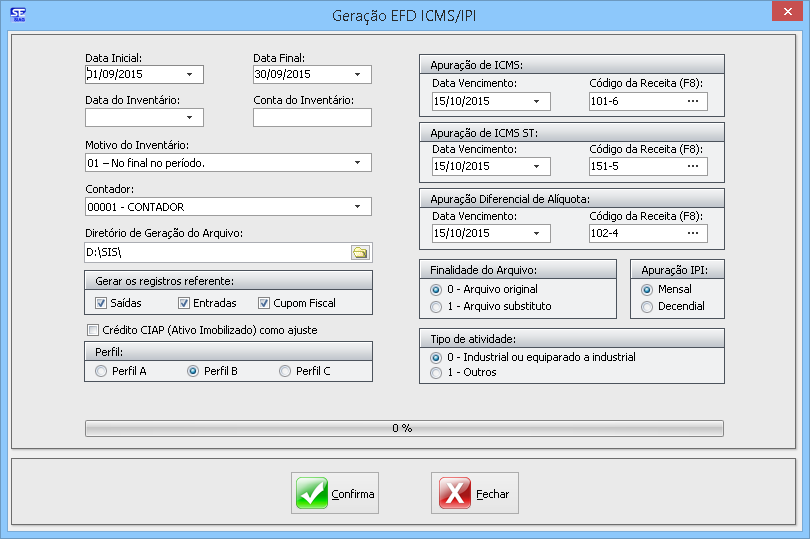Expand the Contador combo box

pyautogui.click(x=357, y=207)
